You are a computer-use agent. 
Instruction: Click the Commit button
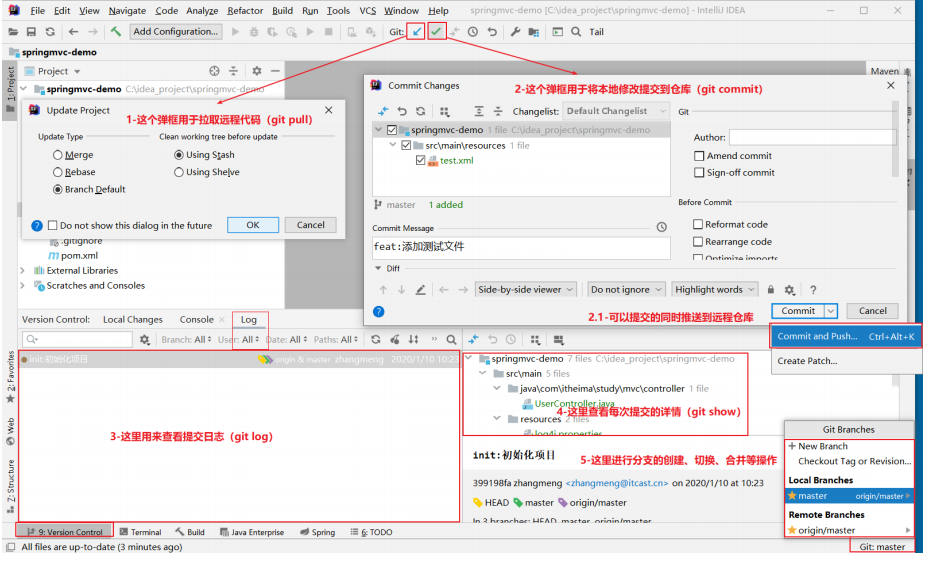pyautogui.click(x=798, y=311)
